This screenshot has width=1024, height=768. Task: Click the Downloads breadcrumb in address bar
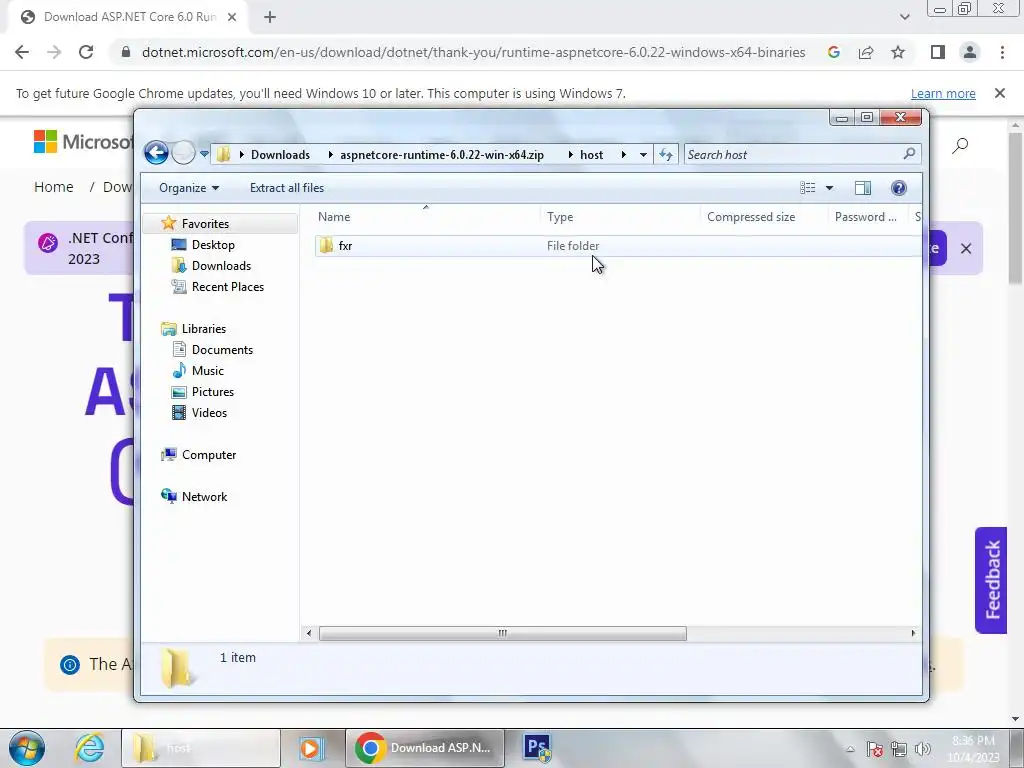280,155
